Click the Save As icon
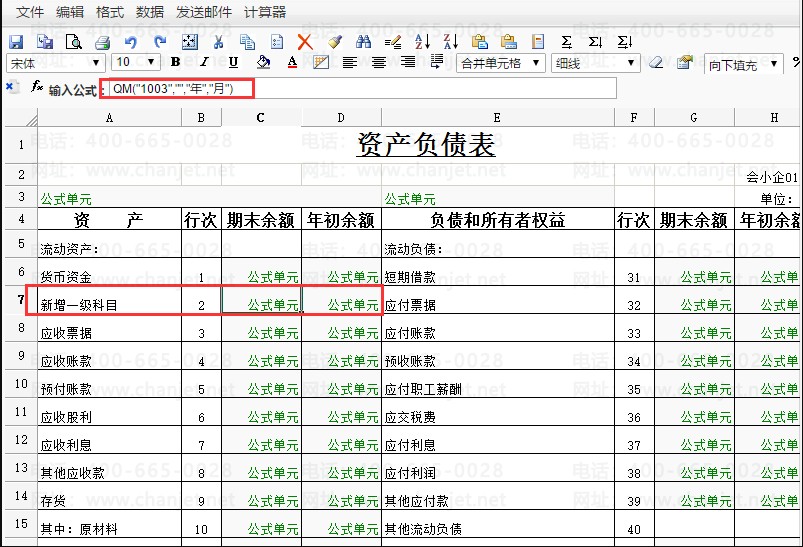The width and height of the screenshot is (803, 547). pyautogui.click(x=45, y=42)
